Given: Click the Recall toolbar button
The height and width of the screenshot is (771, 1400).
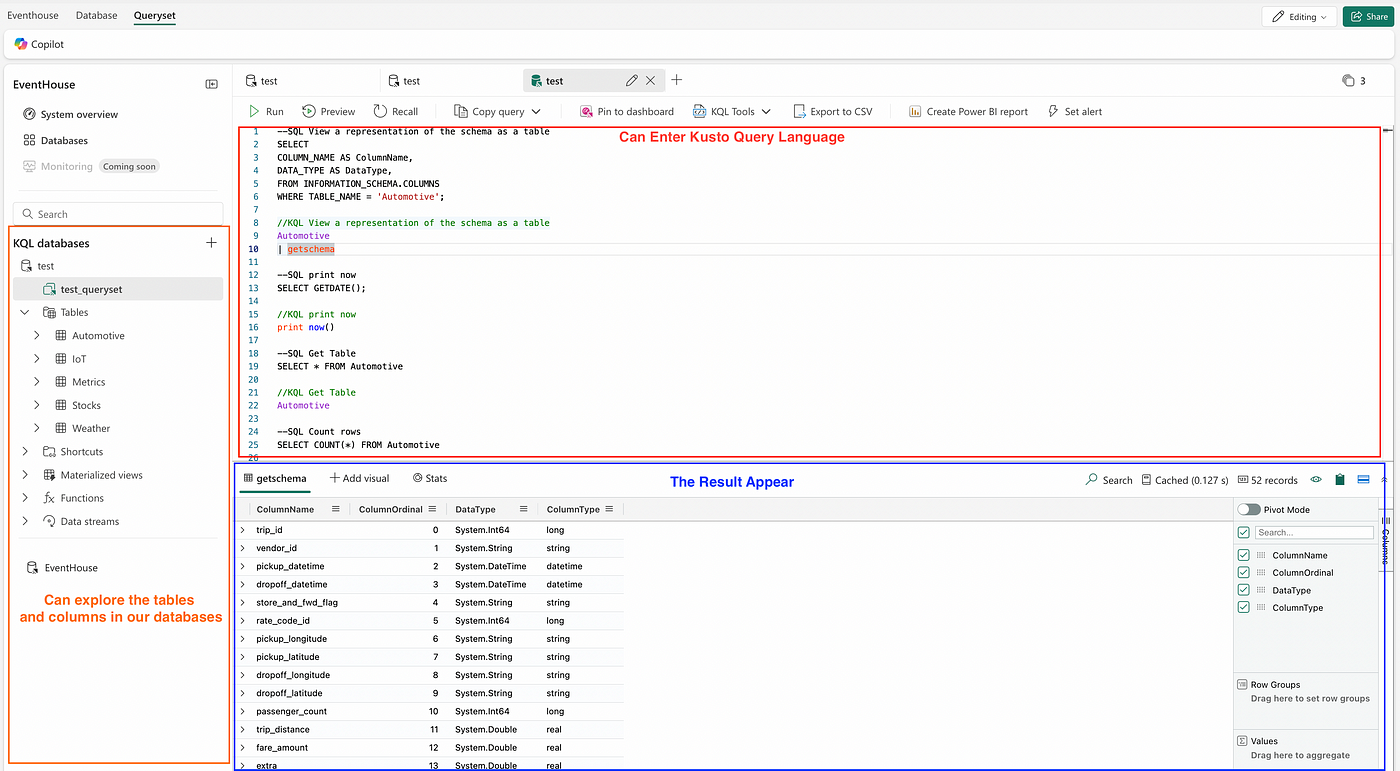Looking at the screenshot, I should point(396,111).
